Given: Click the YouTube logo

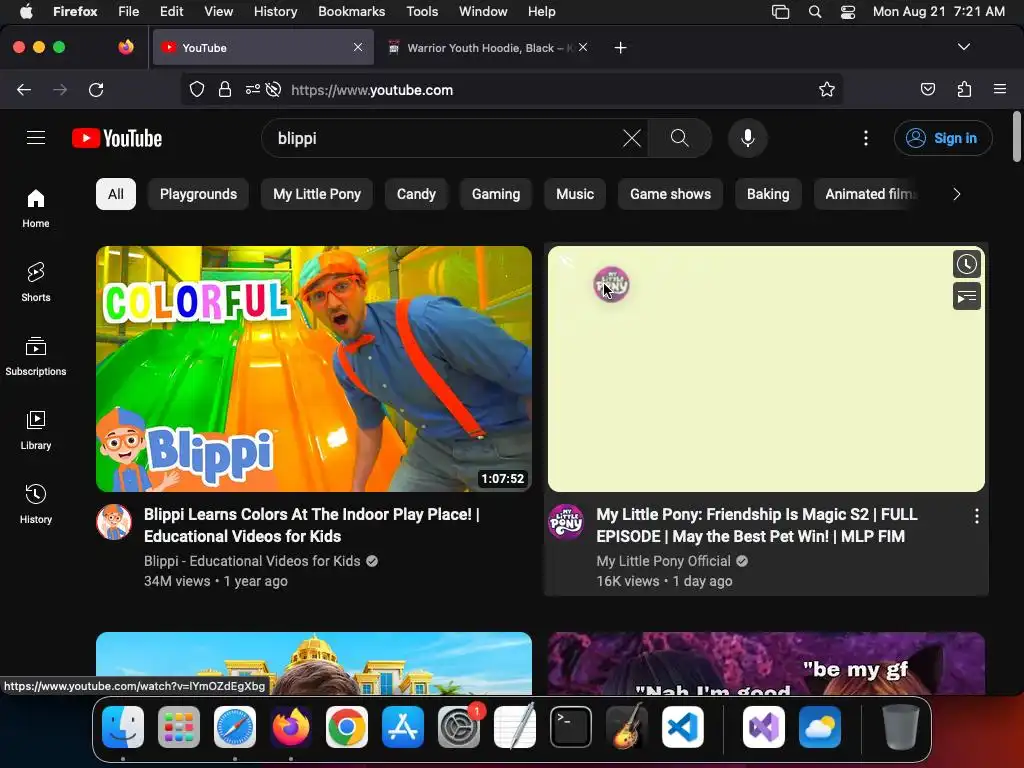Looking at the screenshot, I should coord(117,138).
